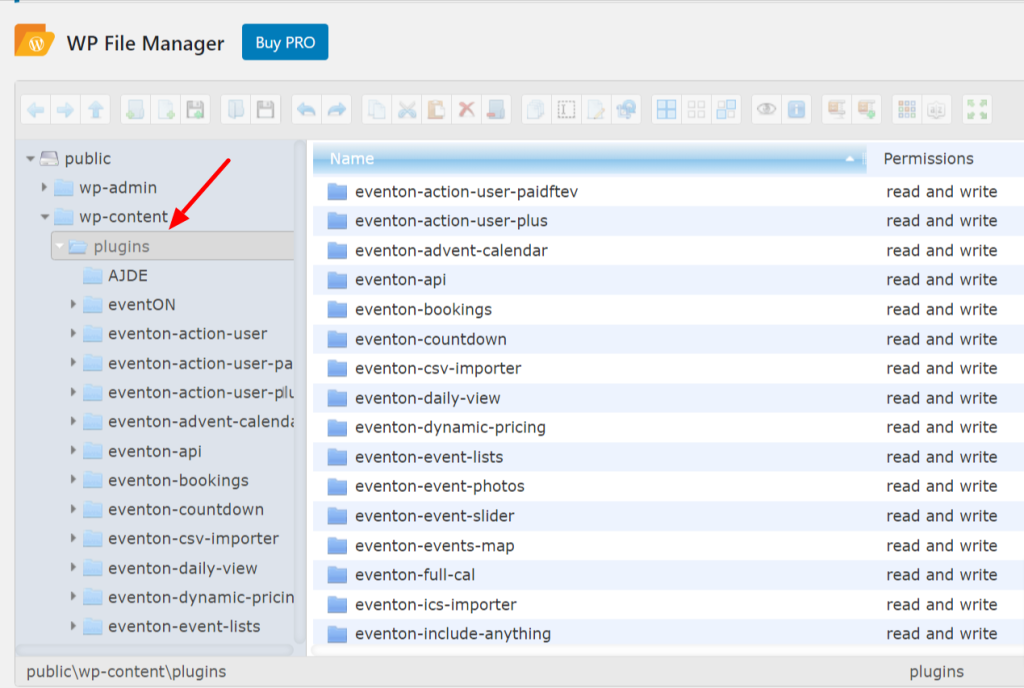Expand the eventon-api tree arrow
The height and width of the screenshot is (688, 1024).
(73, 450)
